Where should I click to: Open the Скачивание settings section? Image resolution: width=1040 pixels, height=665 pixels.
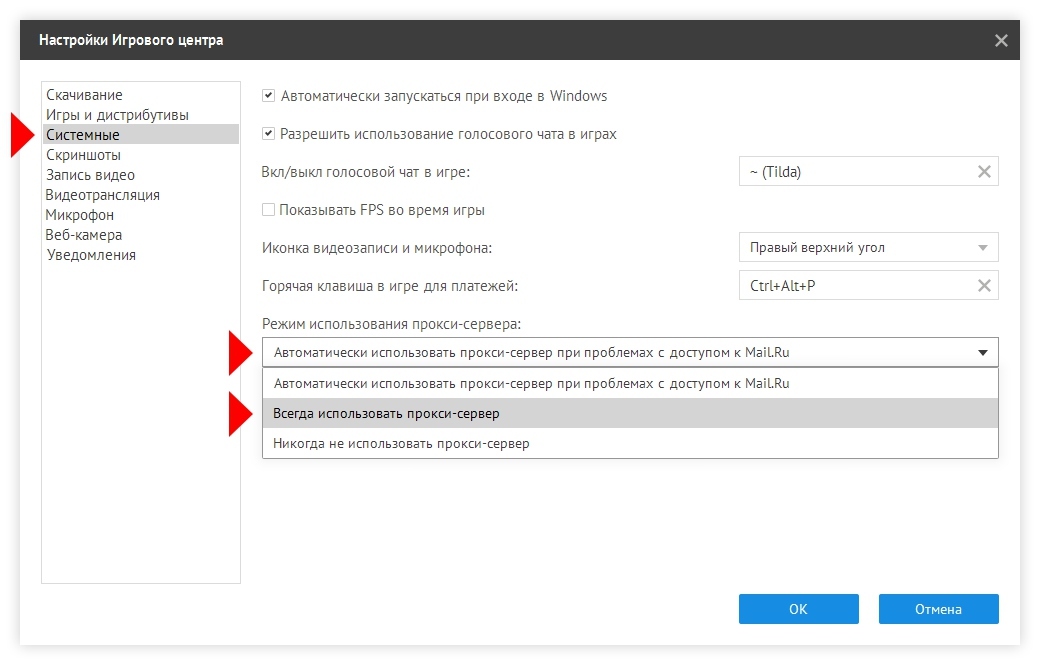pyautogui.click(x=84, y=95)
